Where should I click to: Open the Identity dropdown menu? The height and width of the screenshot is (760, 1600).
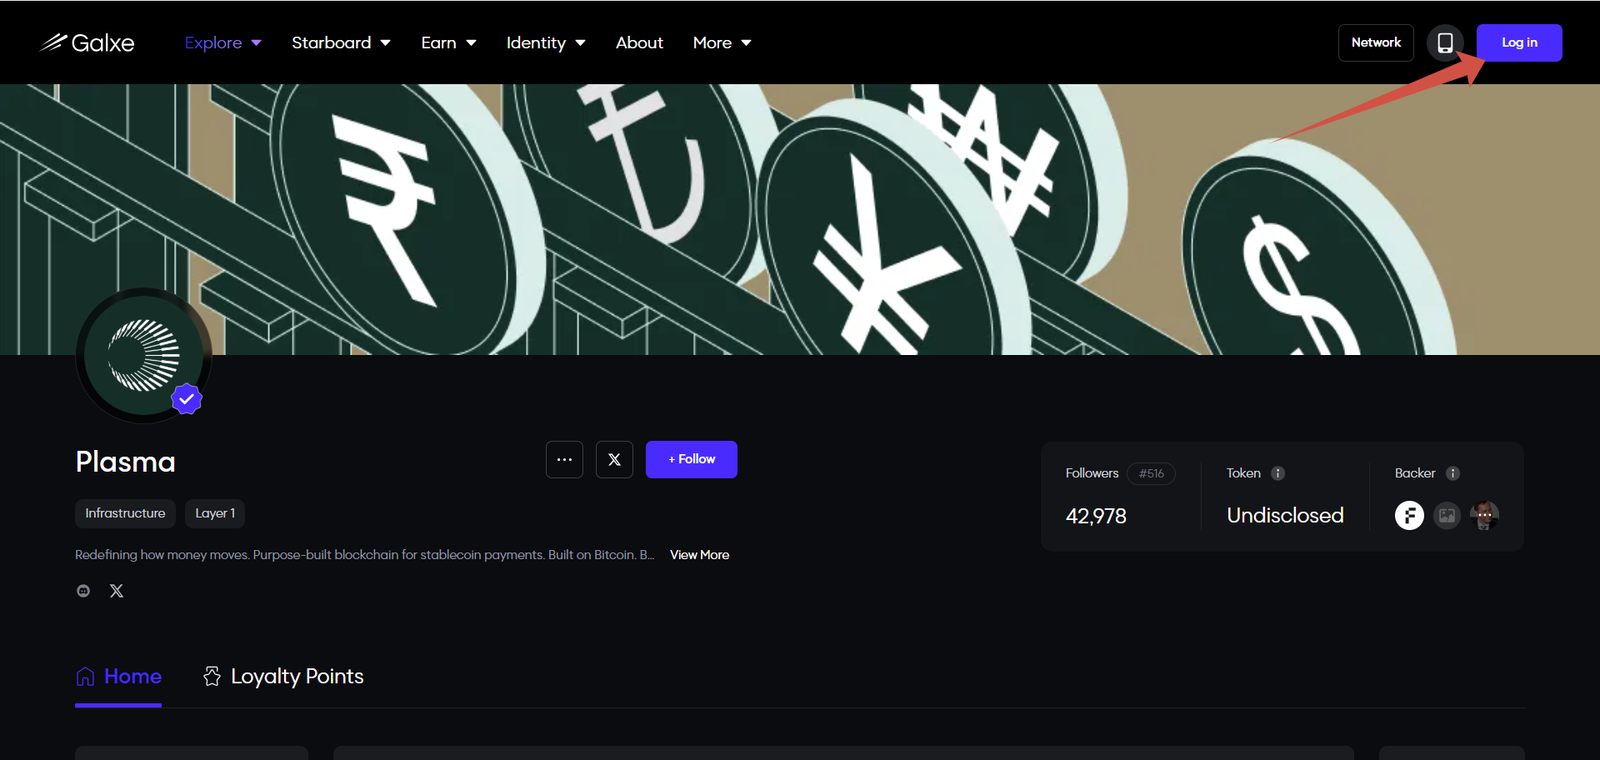pyautogui.click(x=545, y=43)
